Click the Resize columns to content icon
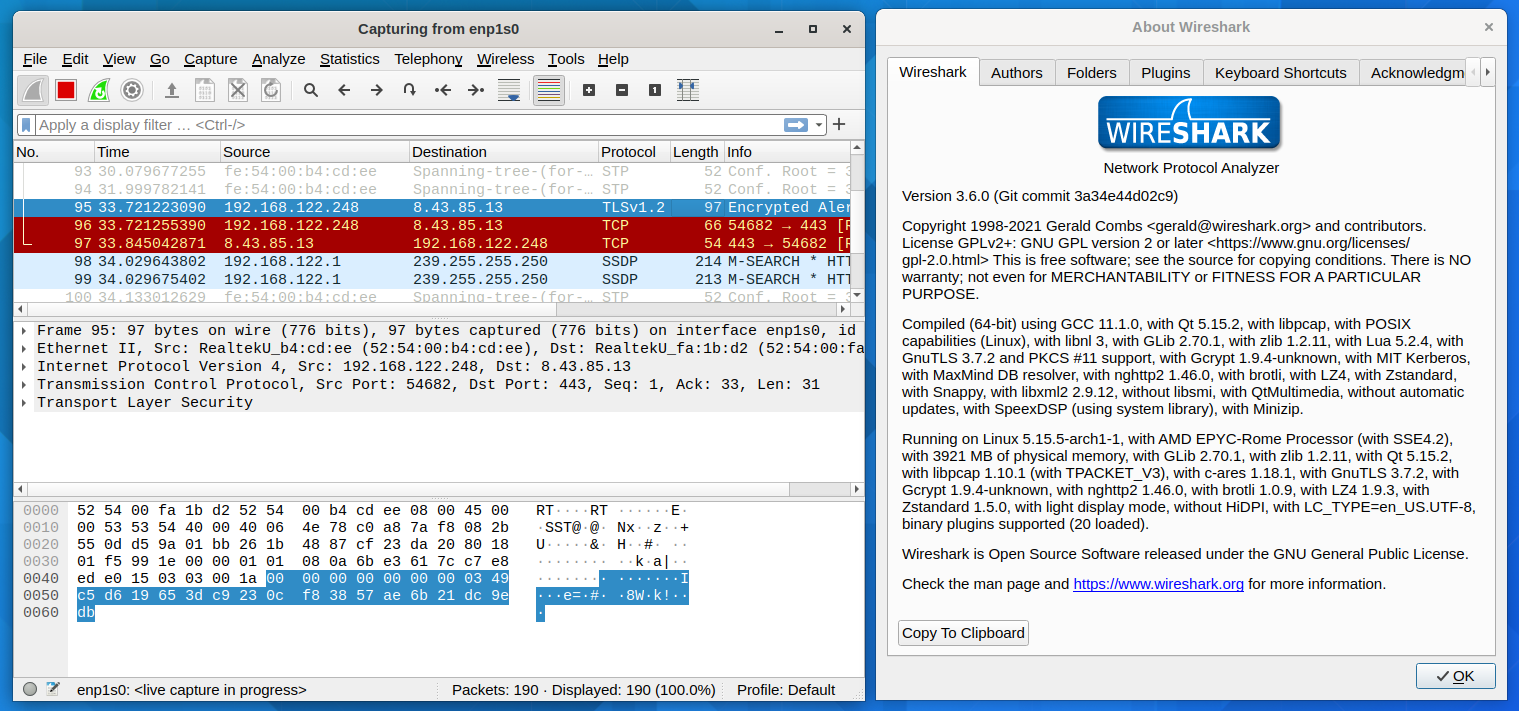Viewport: 1519px width, 711px height. [x=688, y=90]
